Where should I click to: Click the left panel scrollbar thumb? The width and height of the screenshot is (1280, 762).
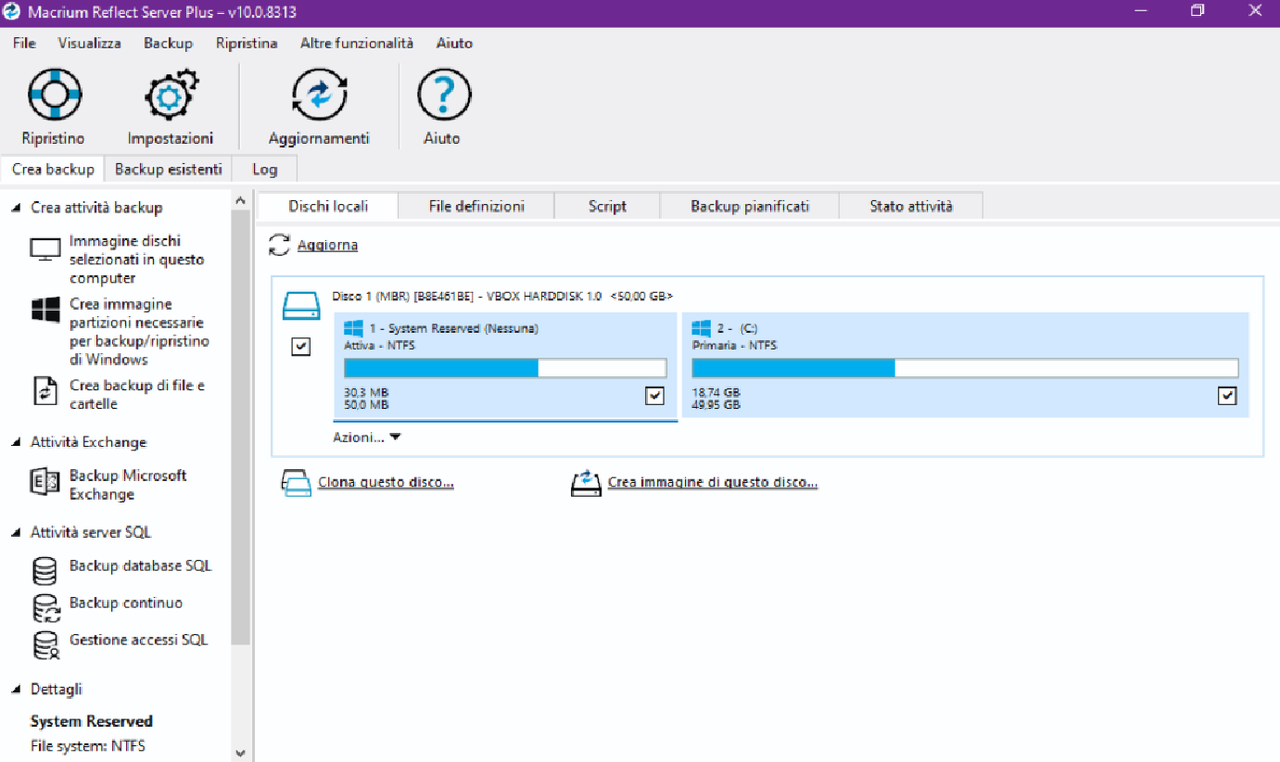(x=240, y=427)
